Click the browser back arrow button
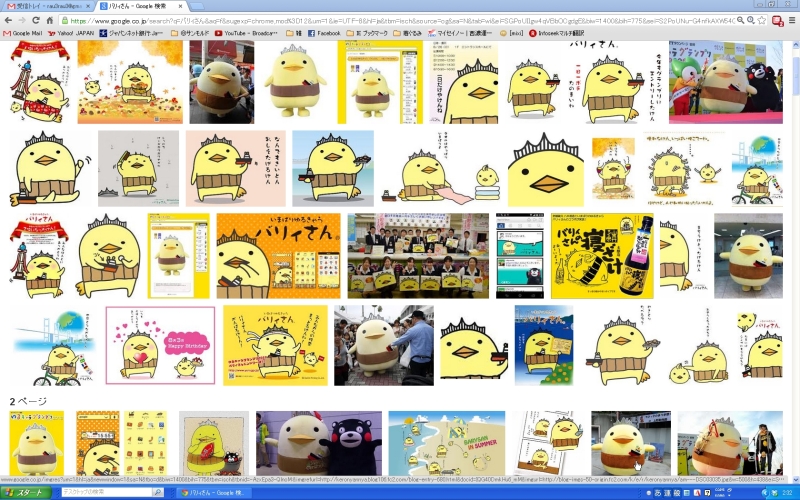This screenshot has width=800, height=500. tap(9, 20)
